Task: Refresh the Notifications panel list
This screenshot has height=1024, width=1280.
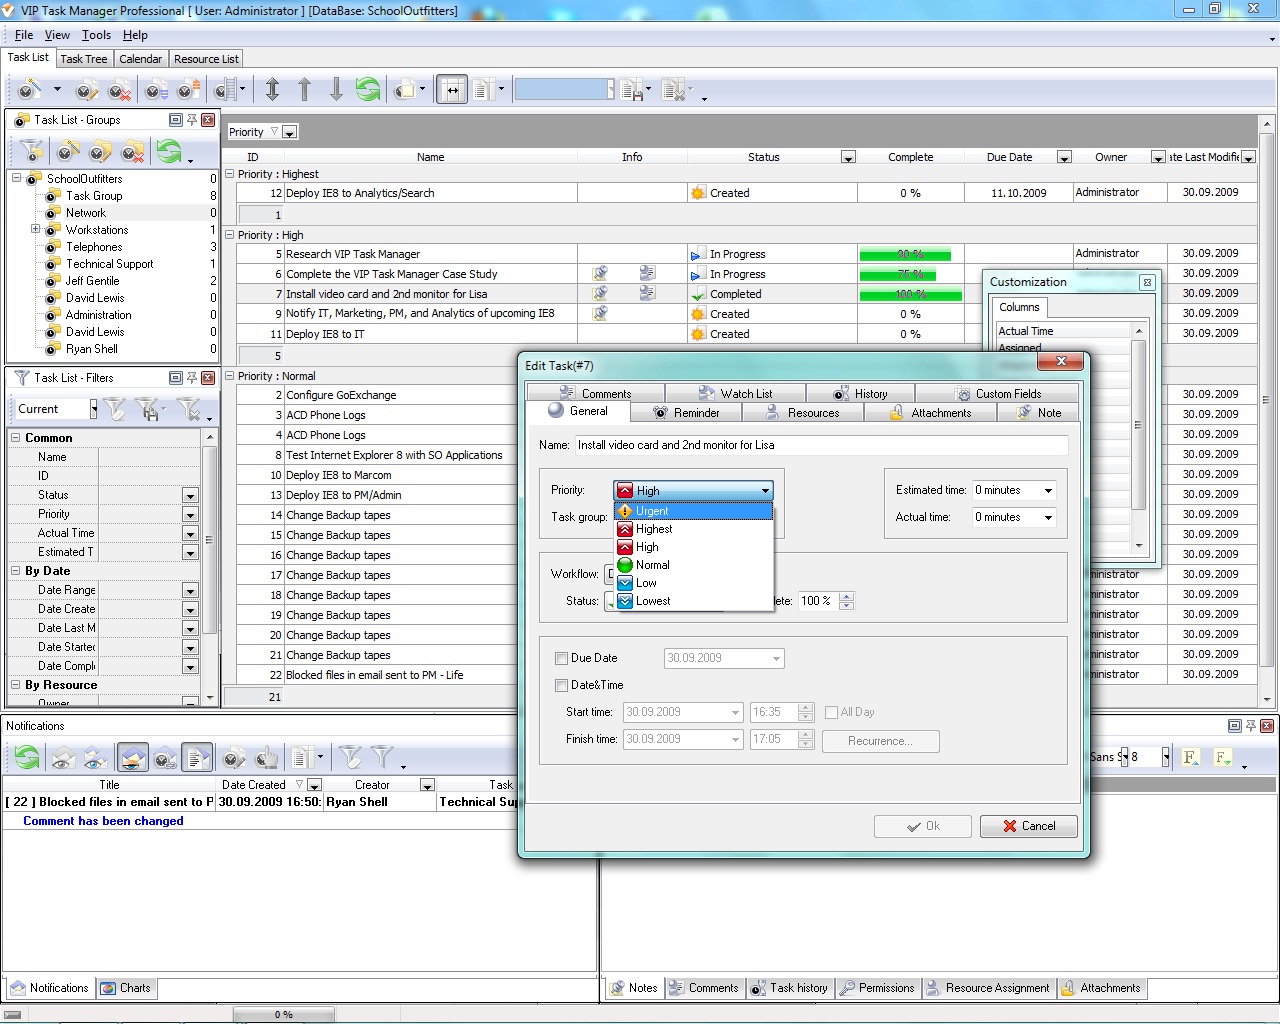Action: (27, 758)
